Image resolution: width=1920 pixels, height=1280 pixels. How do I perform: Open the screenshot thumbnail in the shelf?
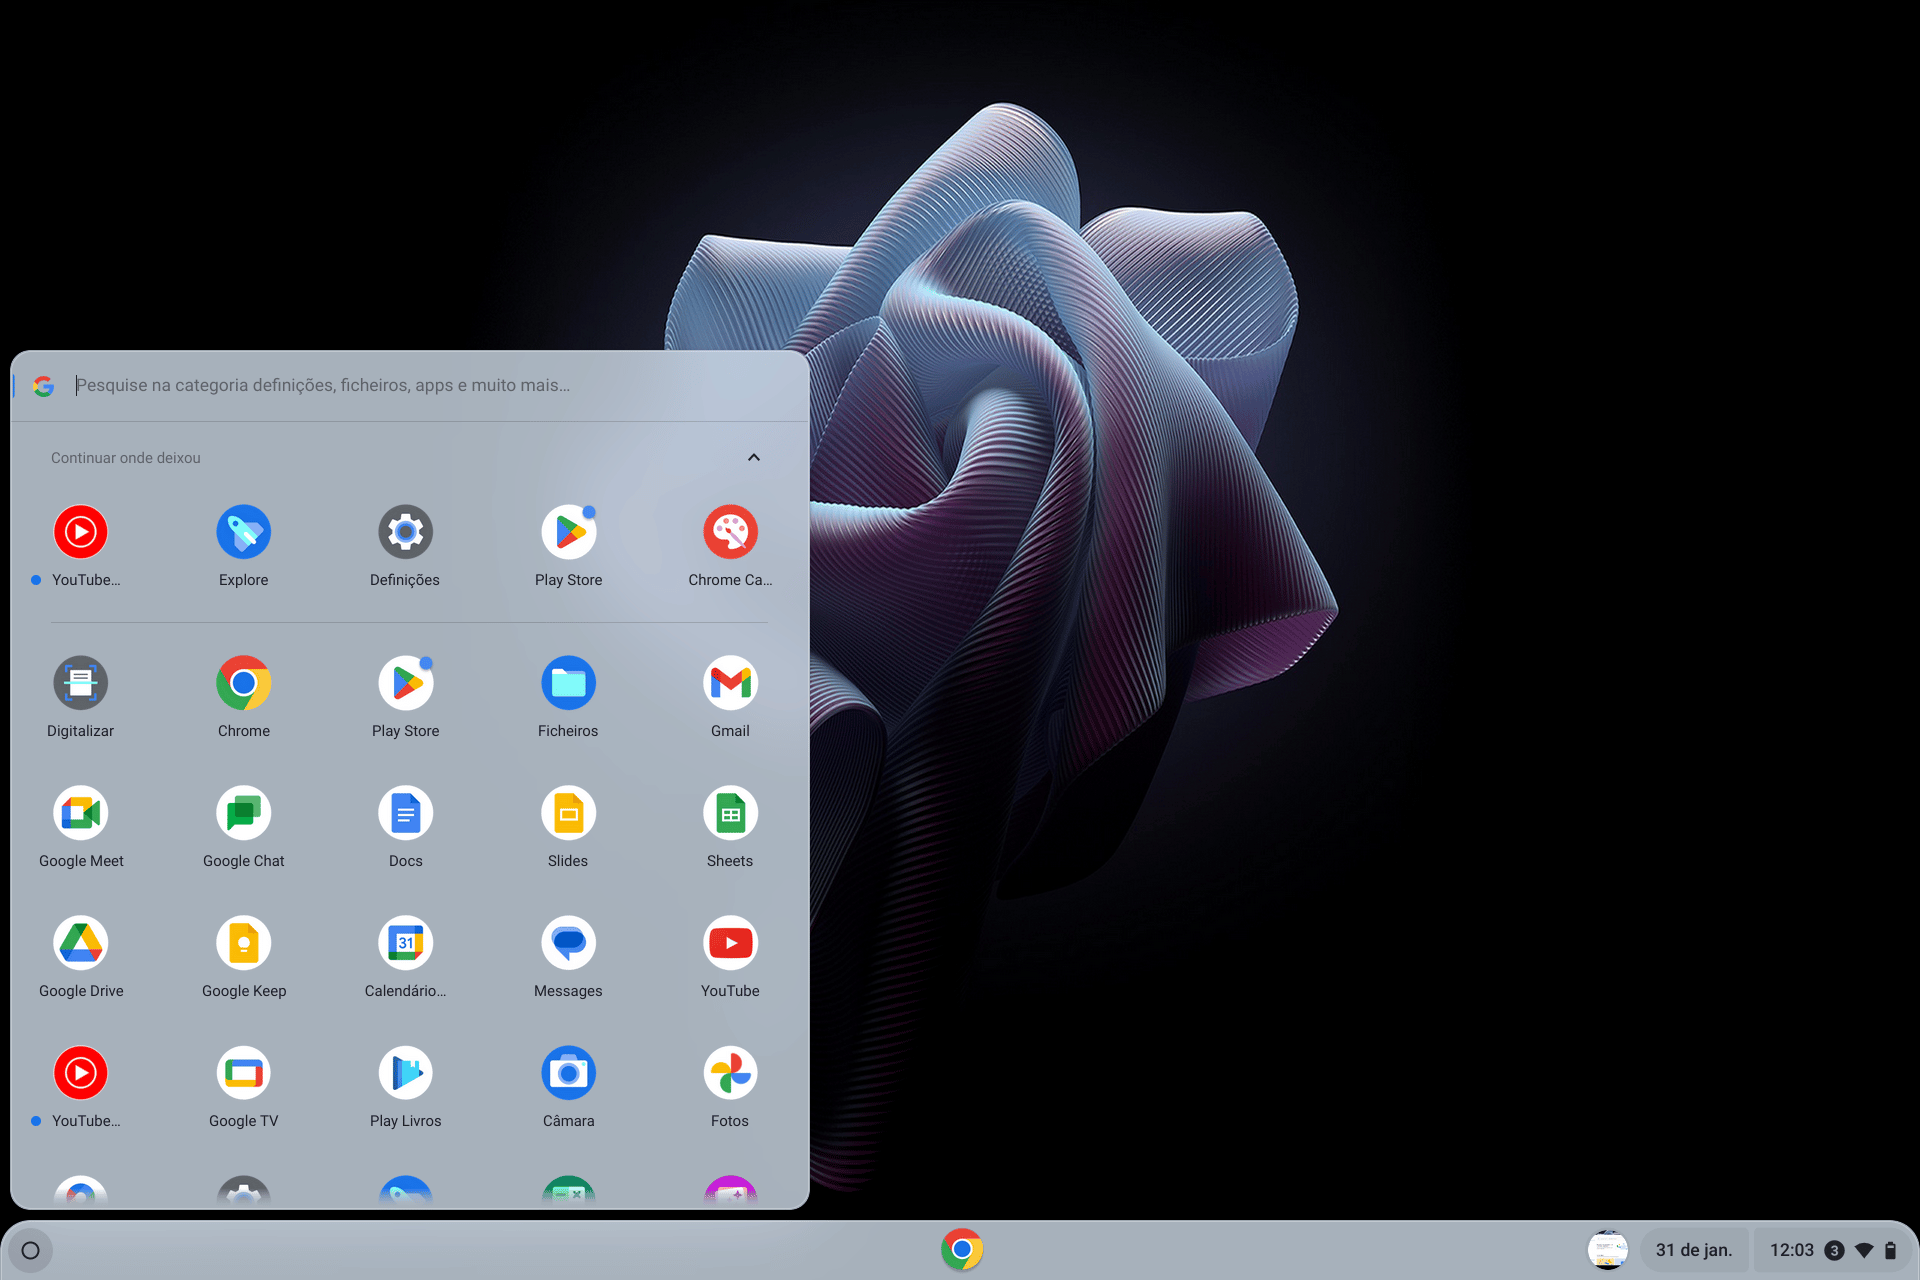1607,1250
